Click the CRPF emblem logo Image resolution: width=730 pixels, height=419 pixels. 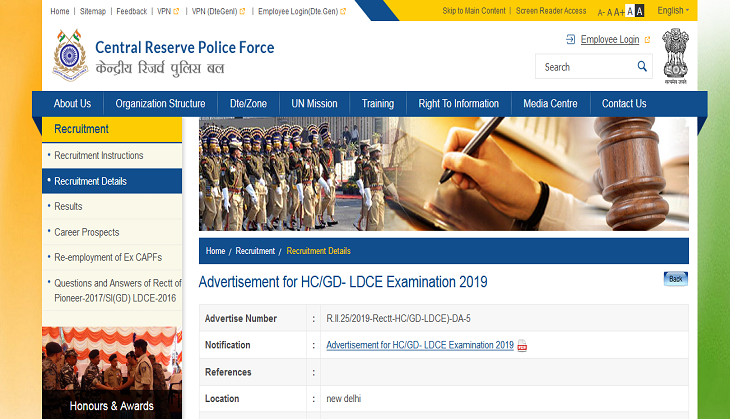coord(70,55)
